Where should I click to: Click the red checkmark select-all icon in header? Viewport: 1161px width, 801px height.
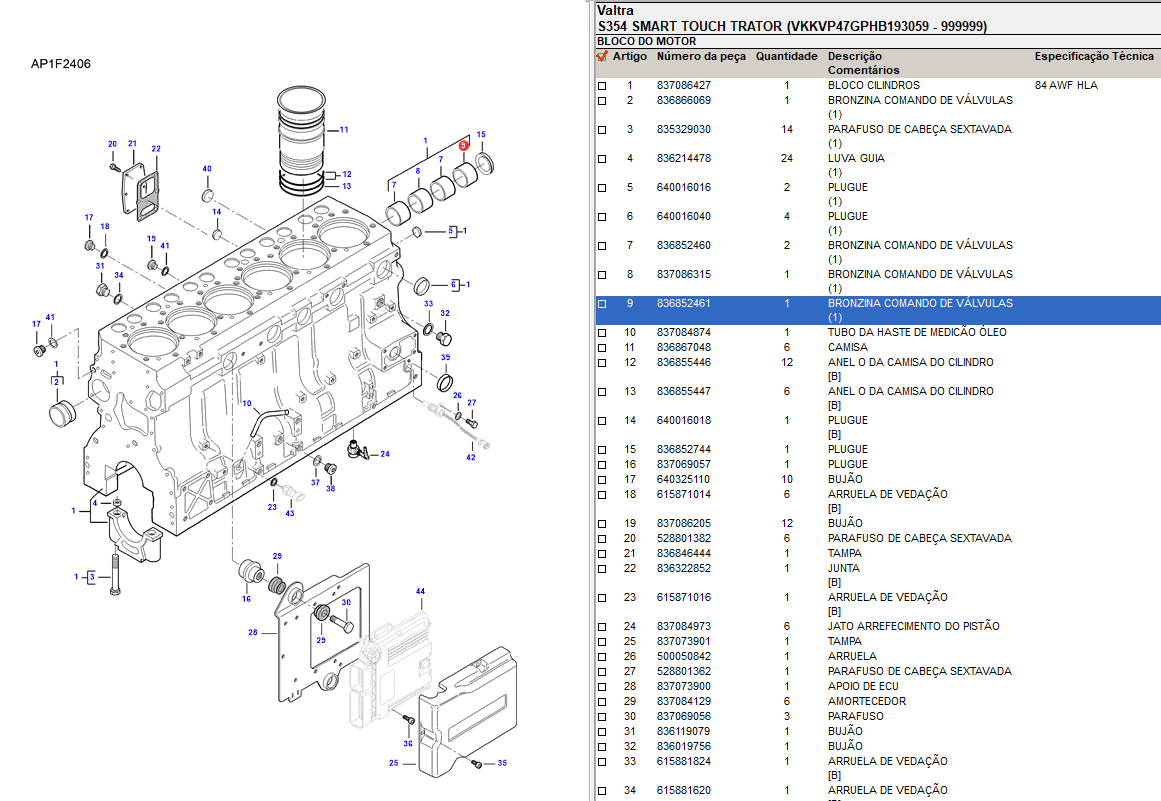[x=602, y=57]
